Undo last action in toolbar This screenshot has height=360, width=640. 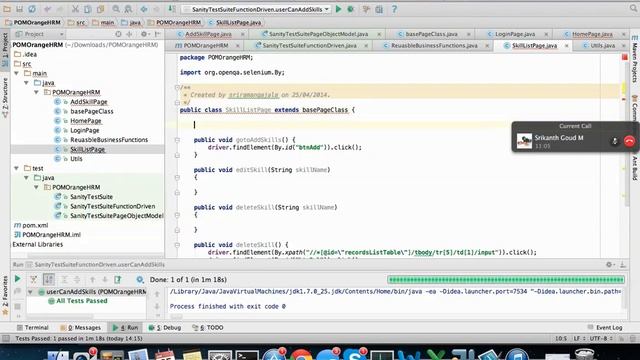point(48,9)
